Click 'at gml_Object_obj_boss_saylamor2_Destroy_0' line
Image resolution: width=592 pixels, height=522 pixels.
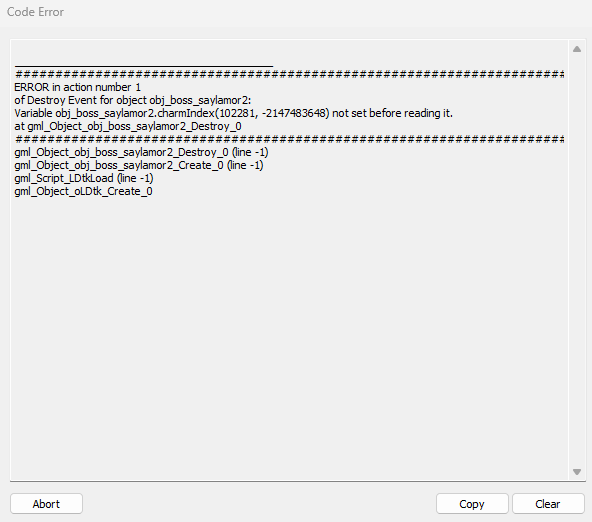coord(128,126)
